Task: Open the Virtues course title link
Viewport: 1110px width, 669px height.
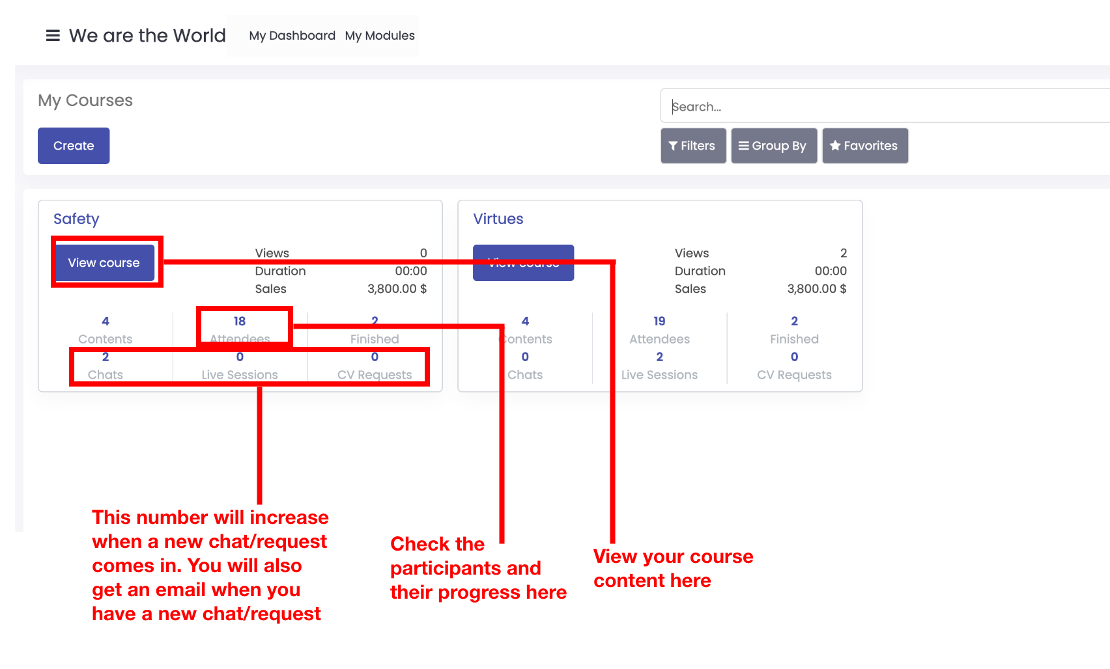Action: 498,219
